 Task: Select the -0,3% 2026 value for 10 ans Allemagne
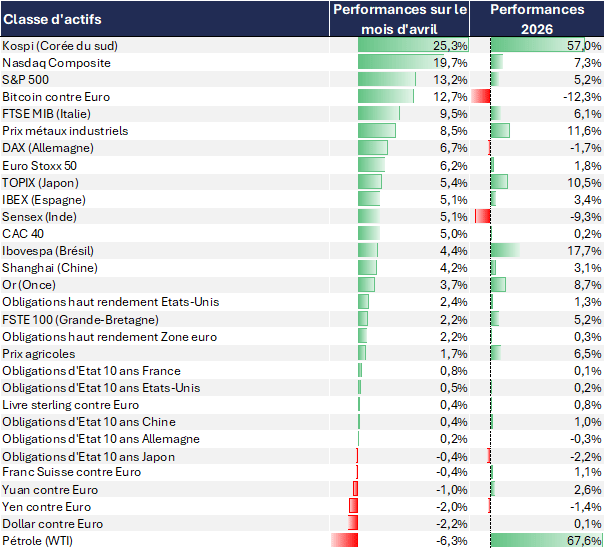(x=586, y=439)
